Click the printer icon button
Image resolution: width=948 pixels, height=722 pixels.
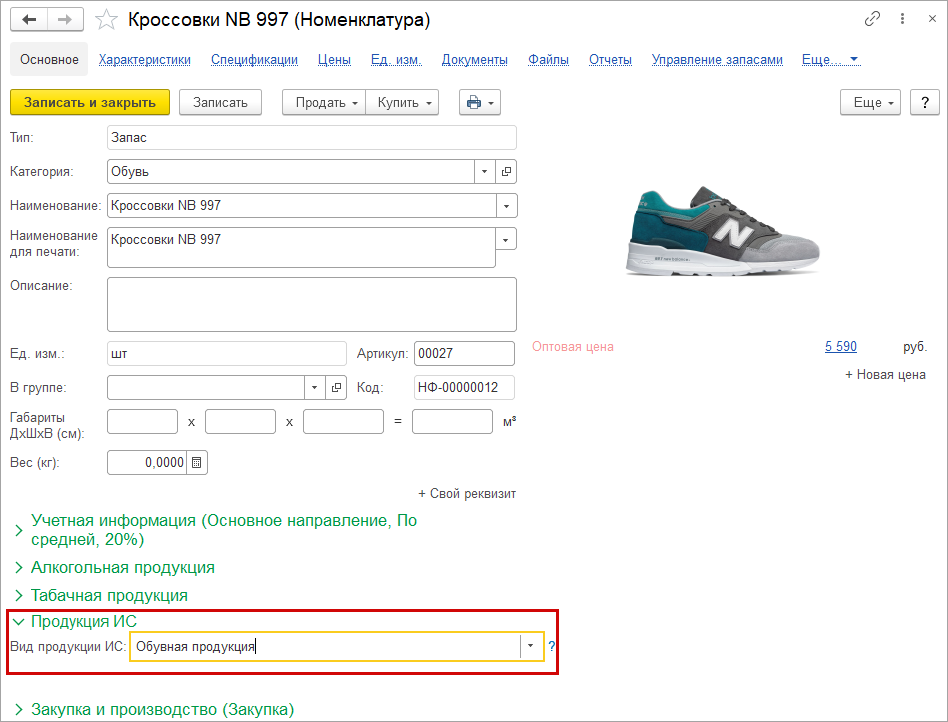(479, 102)
